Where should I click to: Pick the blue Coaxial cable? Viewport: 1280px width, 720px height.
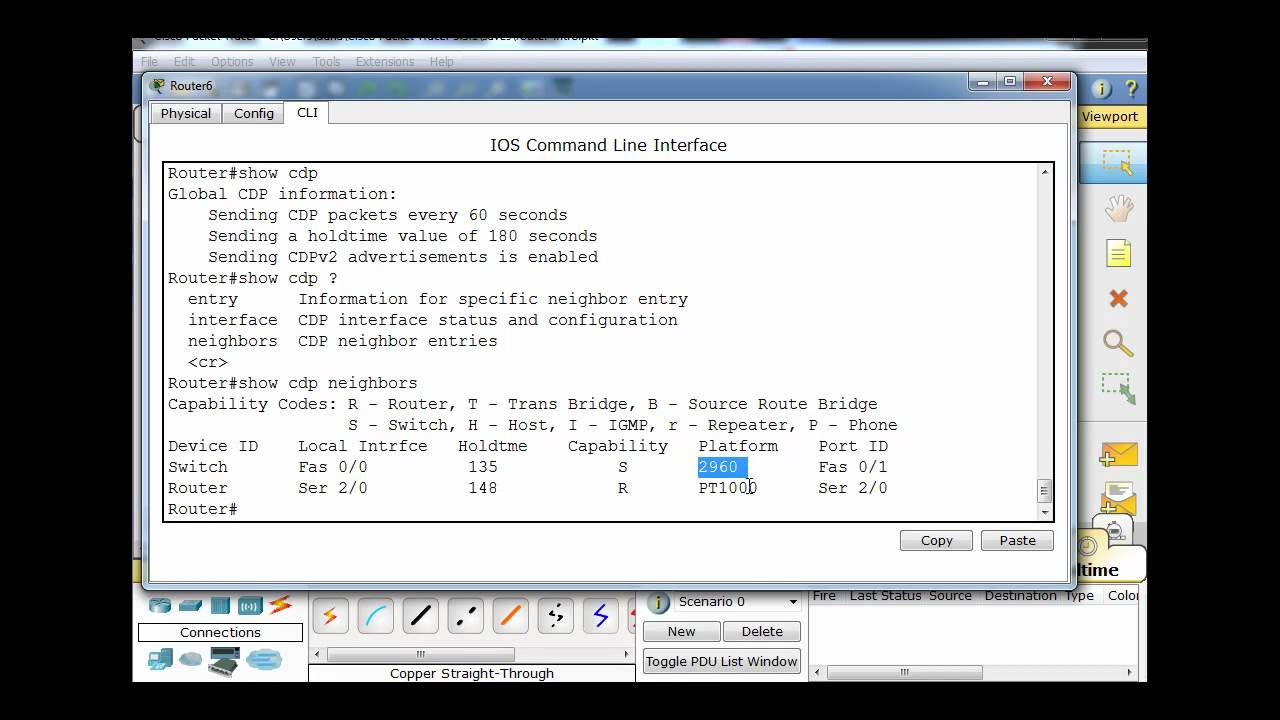point(601,616)
